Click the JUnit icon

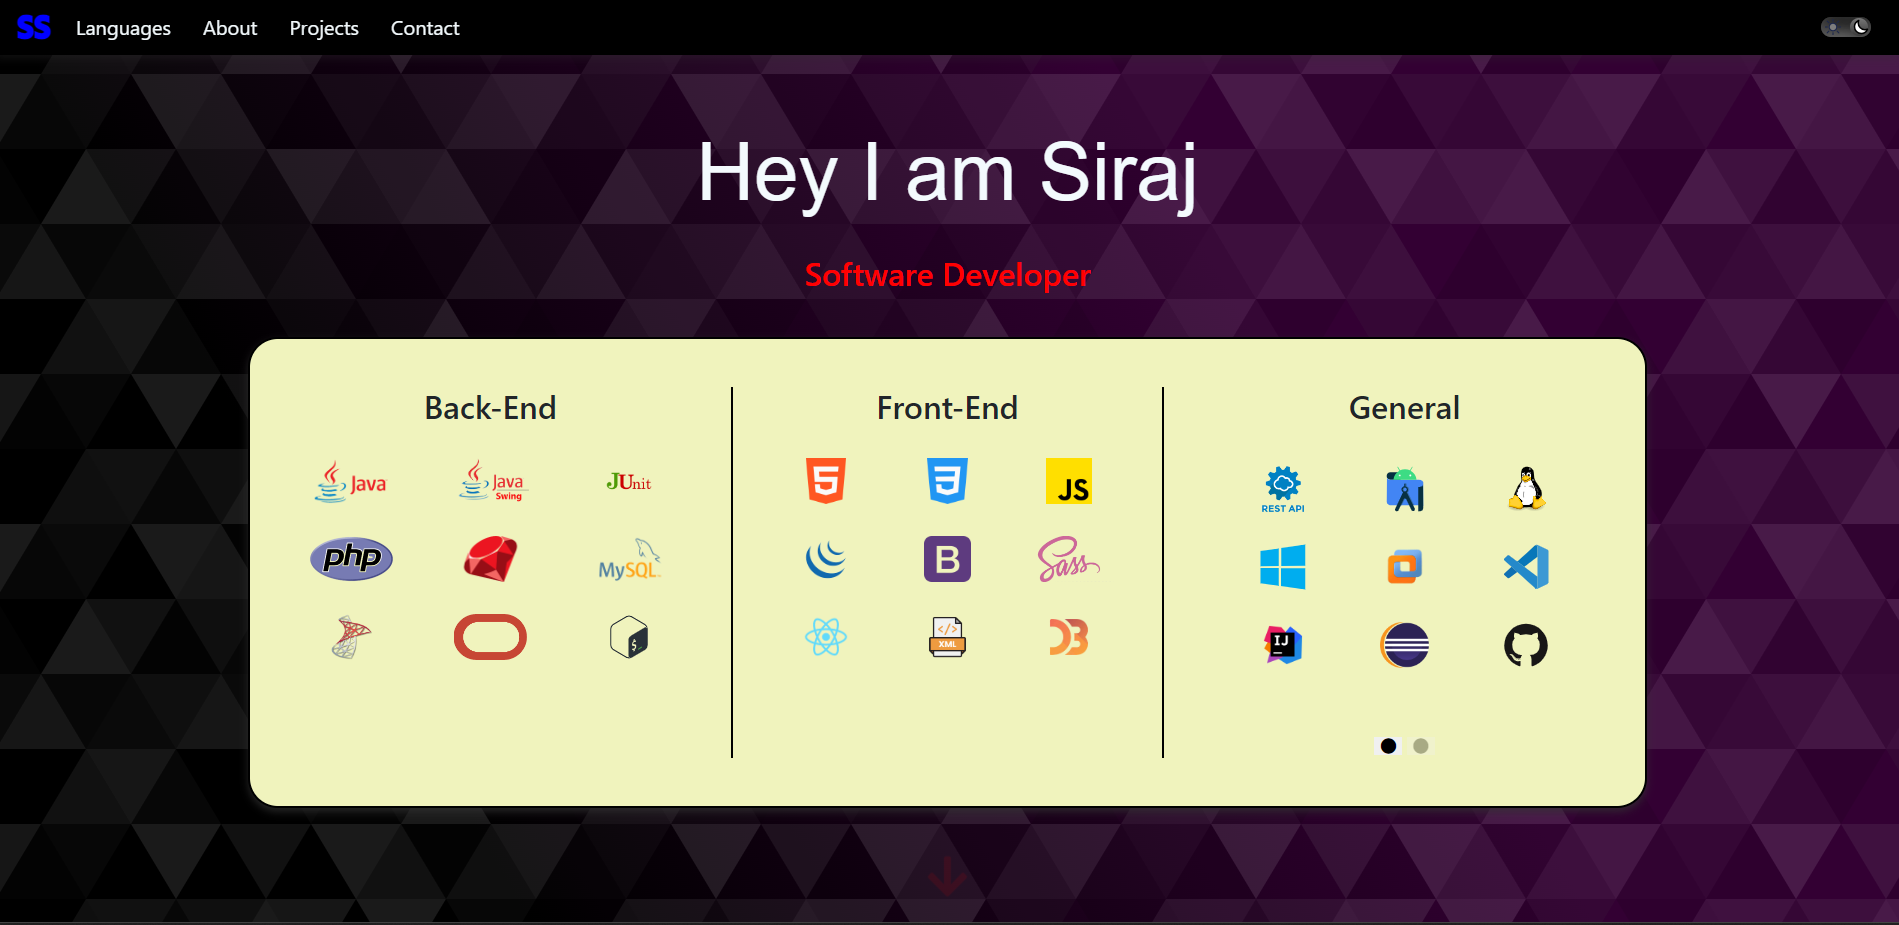tap(629, 482)
